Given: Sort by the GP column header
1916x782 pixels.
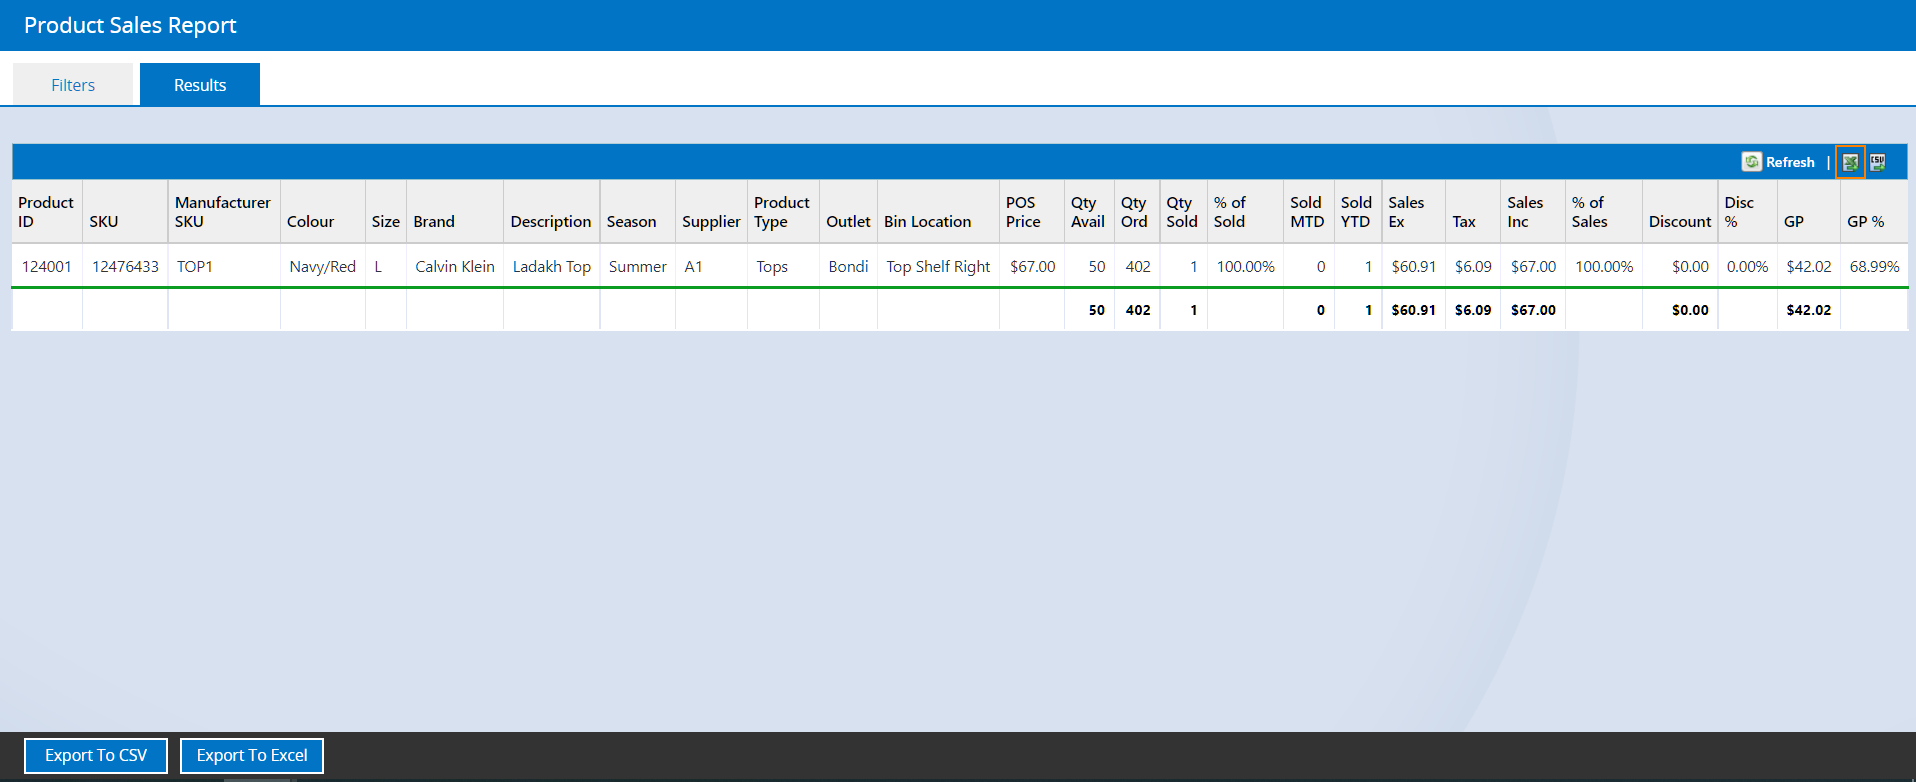Looking at the screenshot, I should pos(1809,212).
